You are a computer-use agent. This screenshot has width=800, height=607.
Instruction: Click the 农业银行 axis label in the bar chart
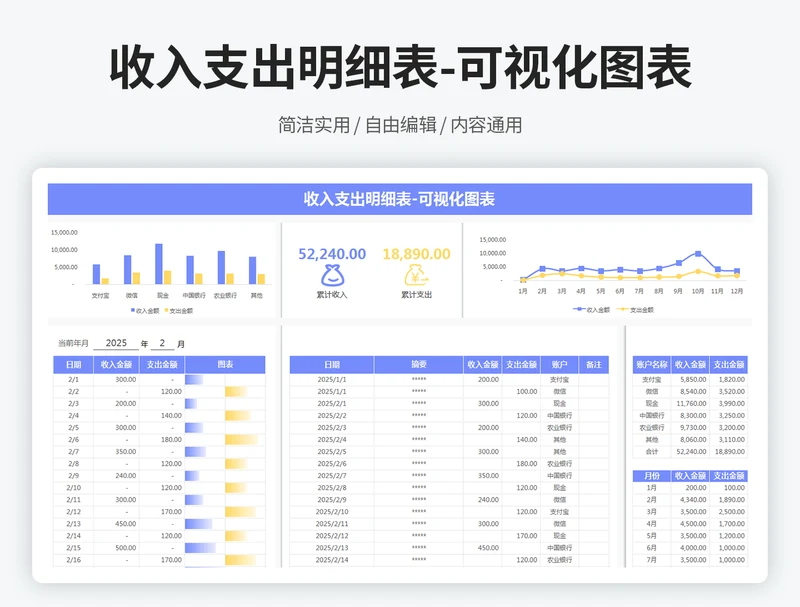(x=225, y=295)
